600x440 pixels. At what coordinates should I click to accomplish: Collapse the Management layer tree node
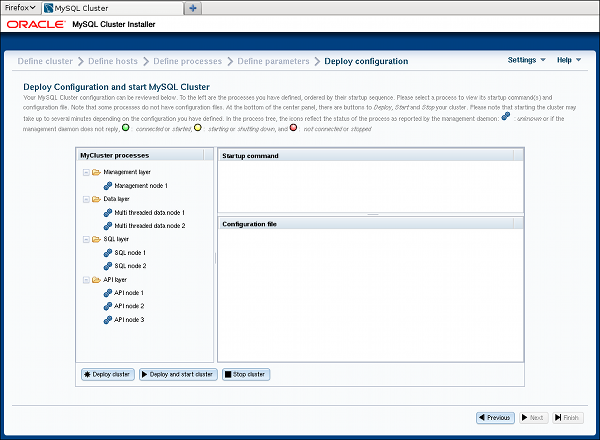click(x=85, y=172)
